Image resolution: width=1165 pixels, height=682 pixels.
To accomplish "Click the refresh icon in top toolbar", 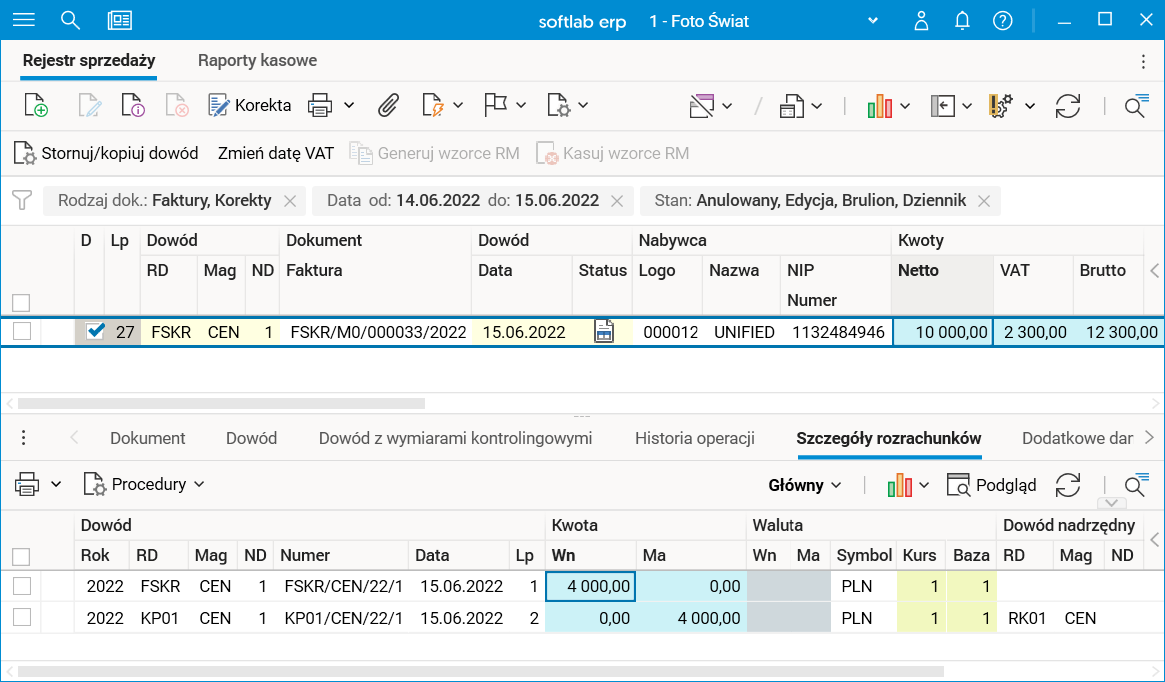I will click(x=1068, y=106).
